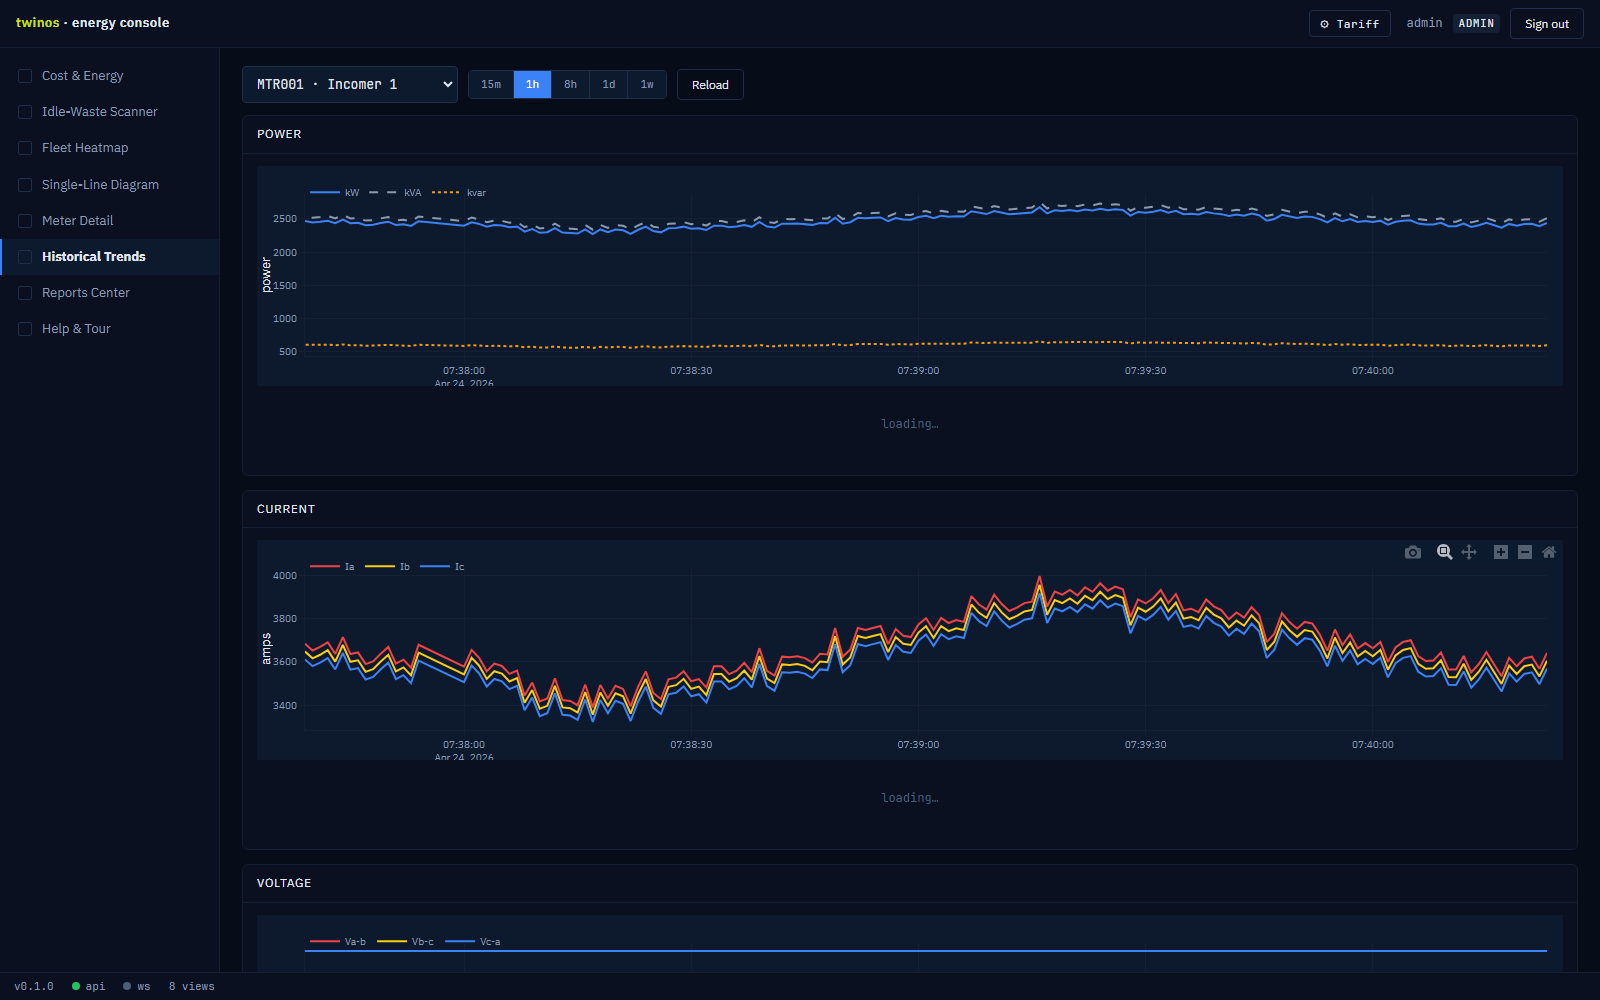Image resolution: width=1600 pixels, height=1000 pixels.
Task: Click 07:39:00 tick on Power chart
Action: pos(918,371)
